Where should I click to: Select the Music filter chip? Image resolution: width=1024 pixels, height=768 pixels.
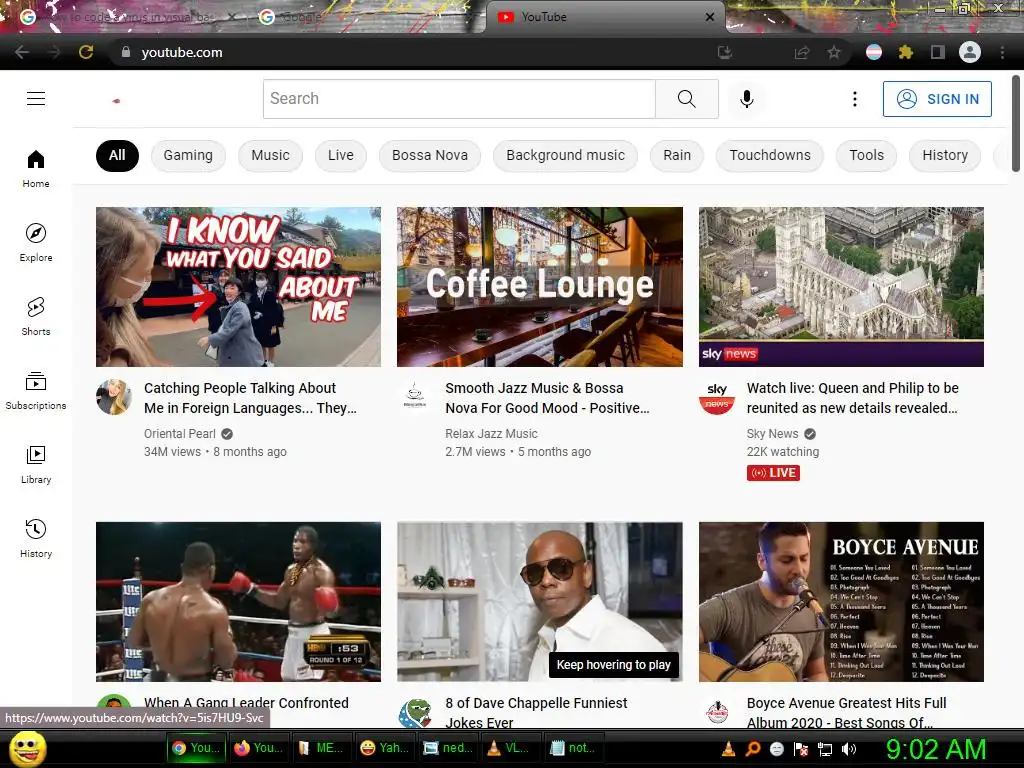[x=270, y=155]
